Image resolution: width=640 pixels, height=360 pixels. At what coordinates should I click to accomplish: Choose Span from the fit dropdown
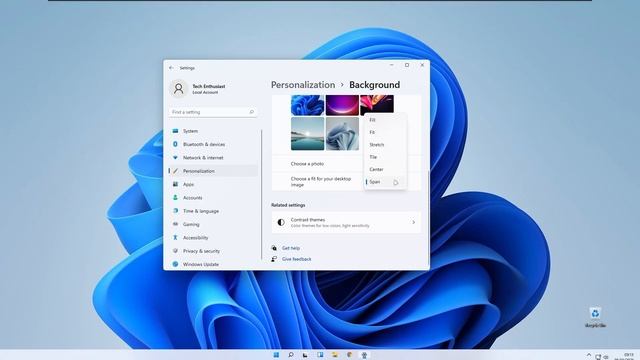coord(385,182)
